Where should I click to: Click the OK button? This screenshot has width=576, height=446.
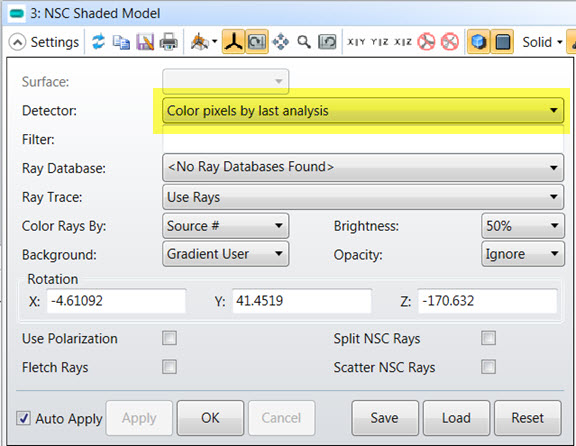coord(210,418)
